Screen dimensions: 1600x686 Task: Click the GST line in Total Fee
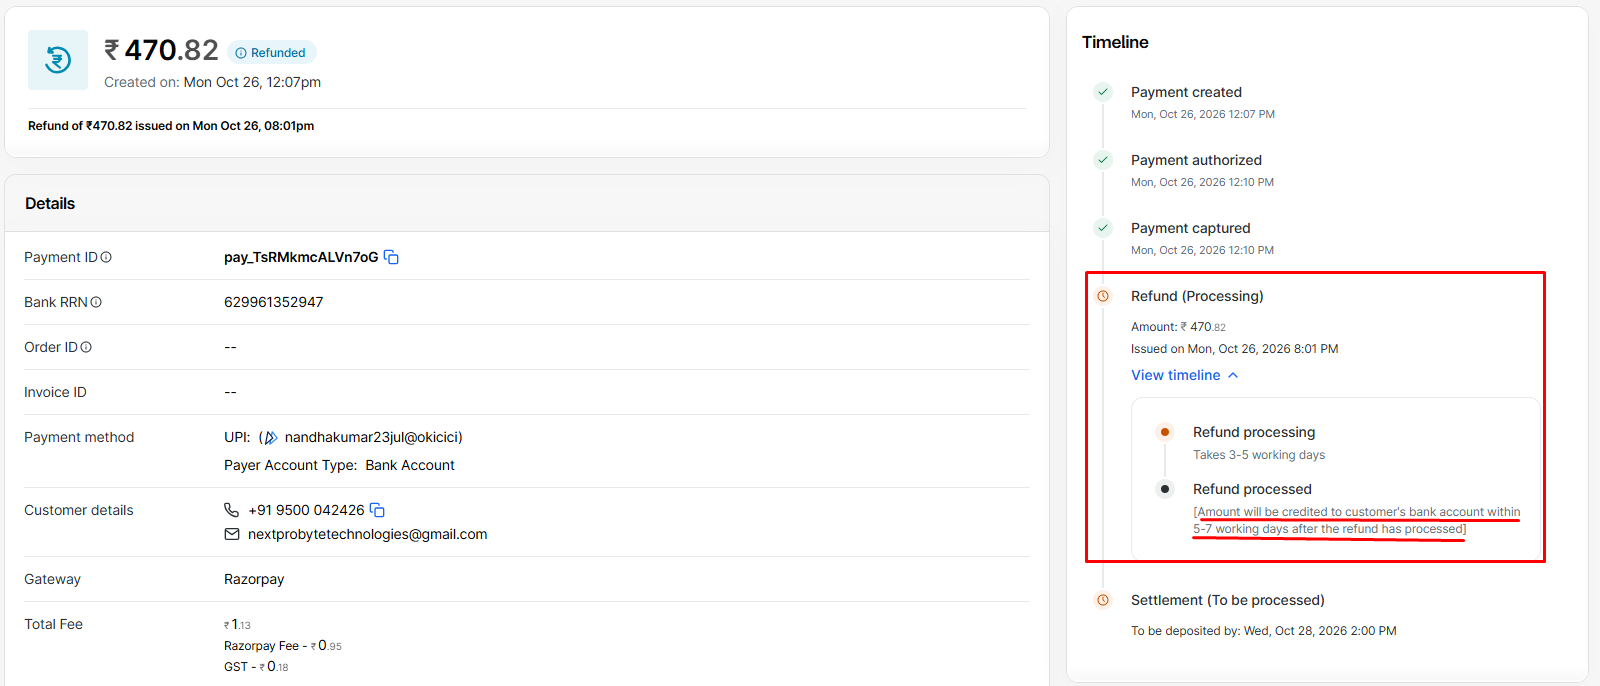256,667
